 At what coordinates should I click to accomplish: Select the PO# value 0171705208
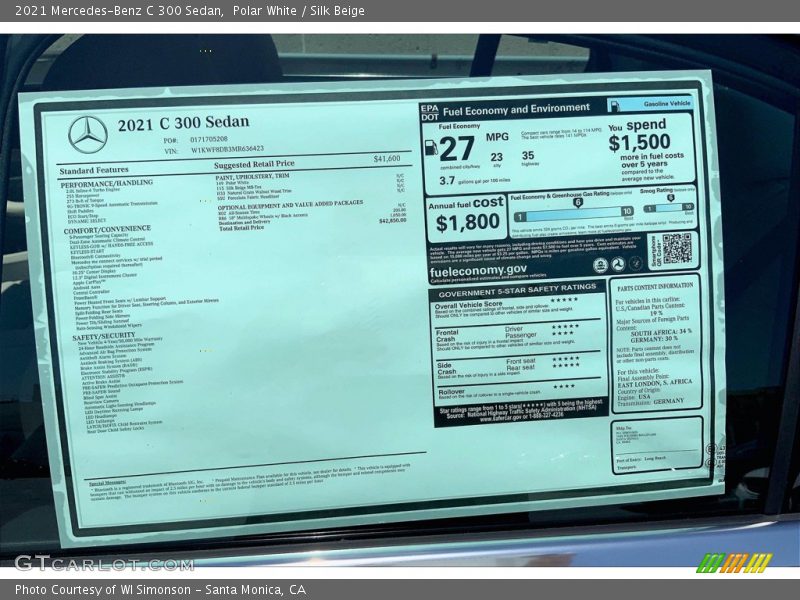click(209, 139)
